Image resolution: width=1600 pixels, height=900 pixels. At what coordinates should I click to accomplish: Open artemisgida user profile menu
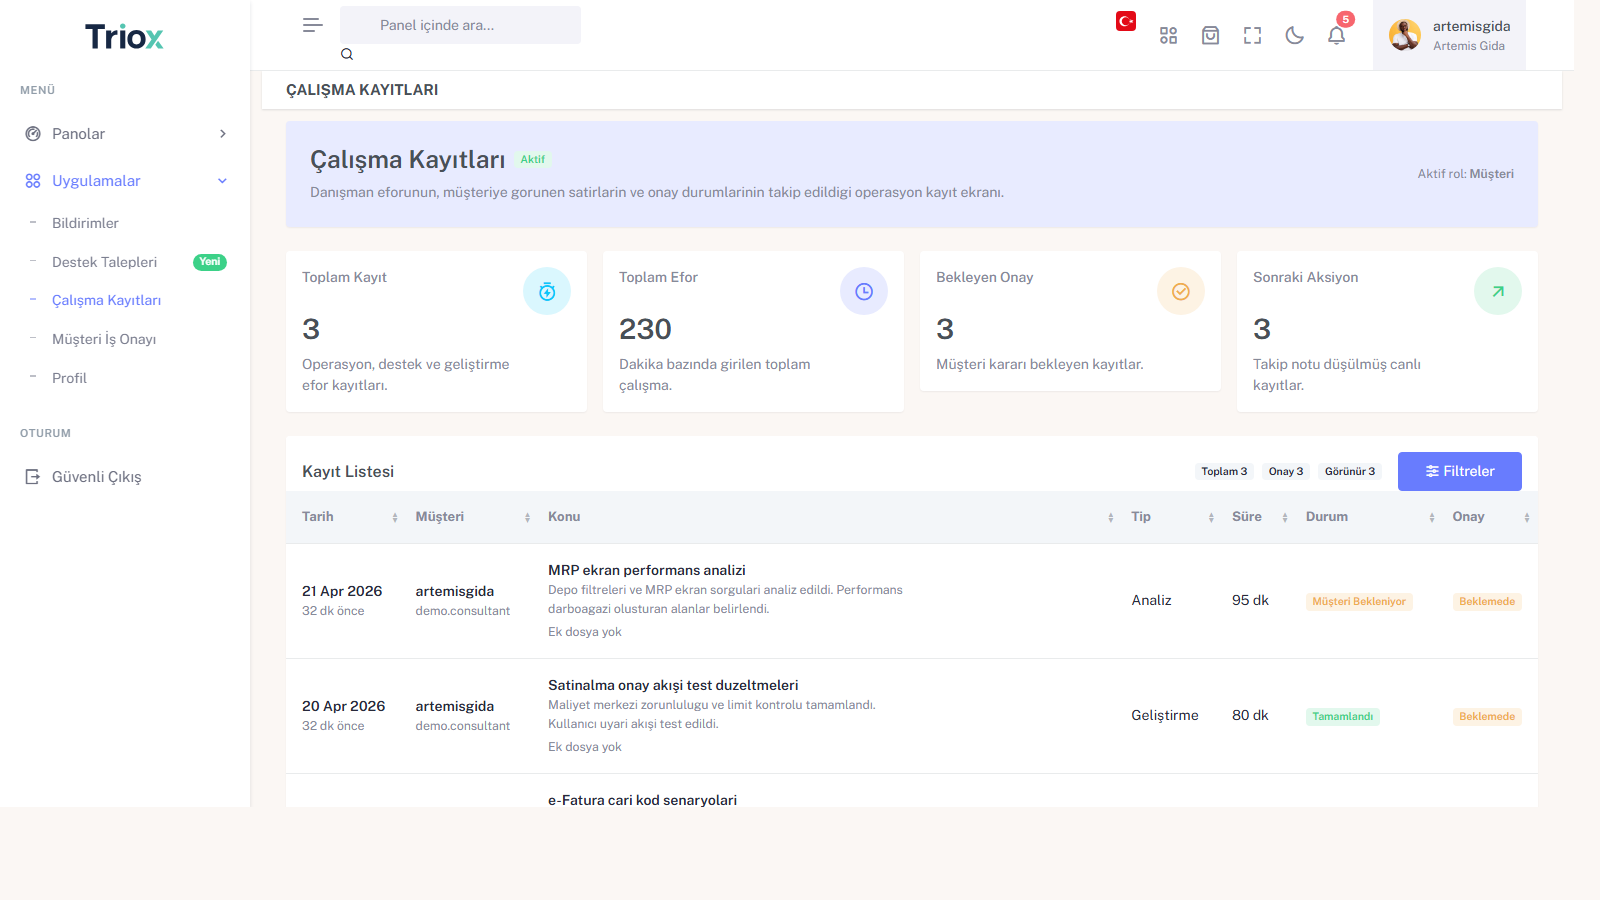1449,35
